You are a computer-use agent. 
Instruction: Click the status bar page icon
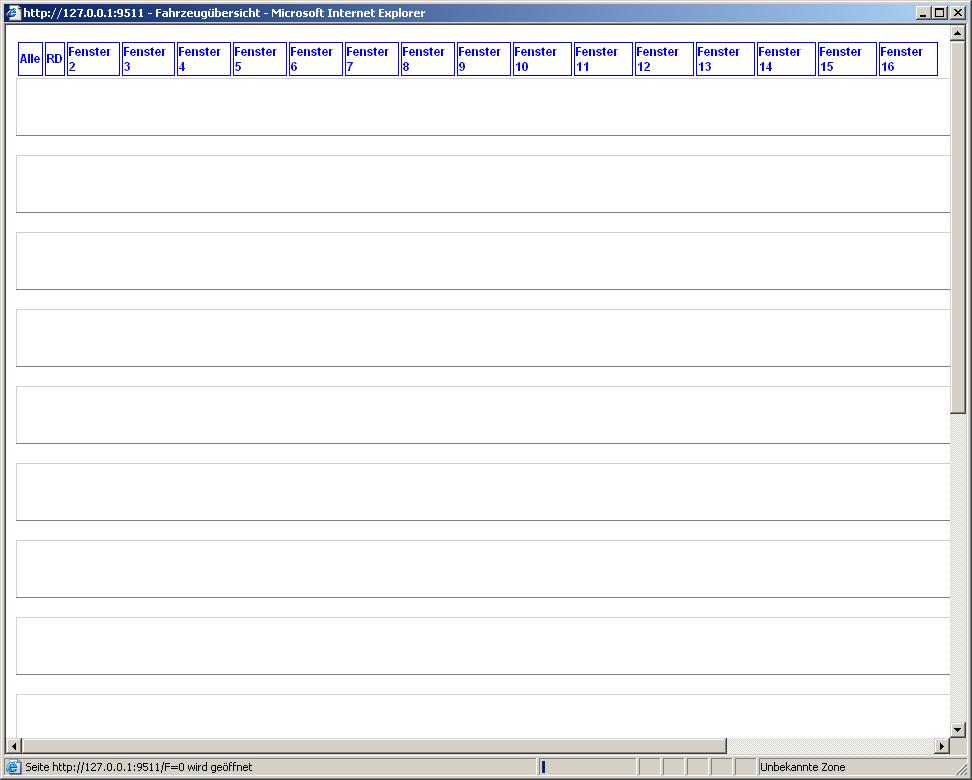pos(14,767)
